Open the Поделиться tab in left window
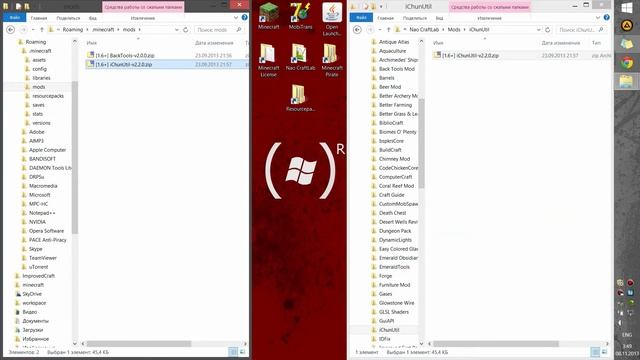This screenshot has height=360, width=640. 68,18
